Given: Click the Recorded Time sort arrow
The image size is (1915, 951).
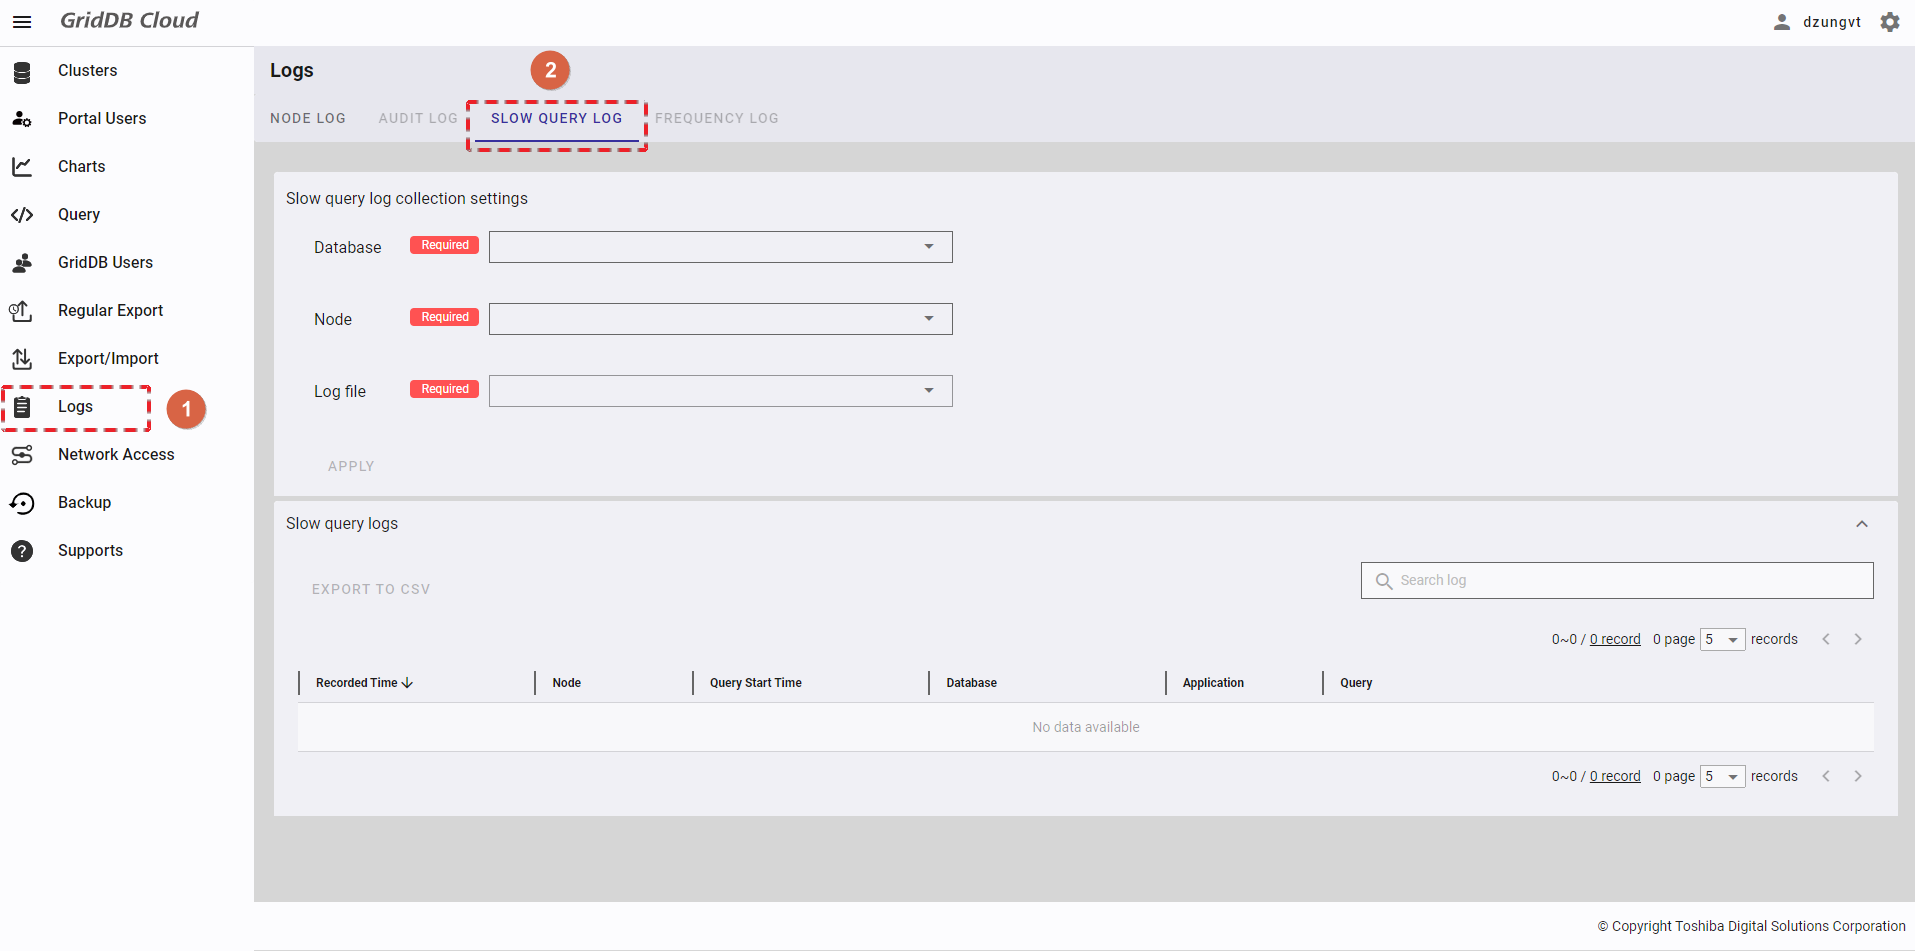Looking at the screenshot, I should point(407,683).
